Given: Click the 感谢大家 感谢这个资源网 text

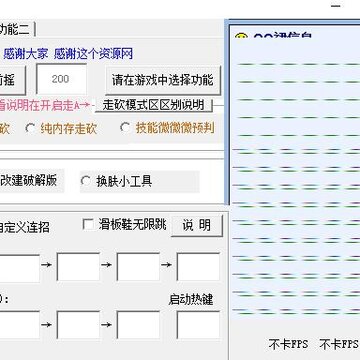Looking at the screenshot, I should (x=68, y=54).
